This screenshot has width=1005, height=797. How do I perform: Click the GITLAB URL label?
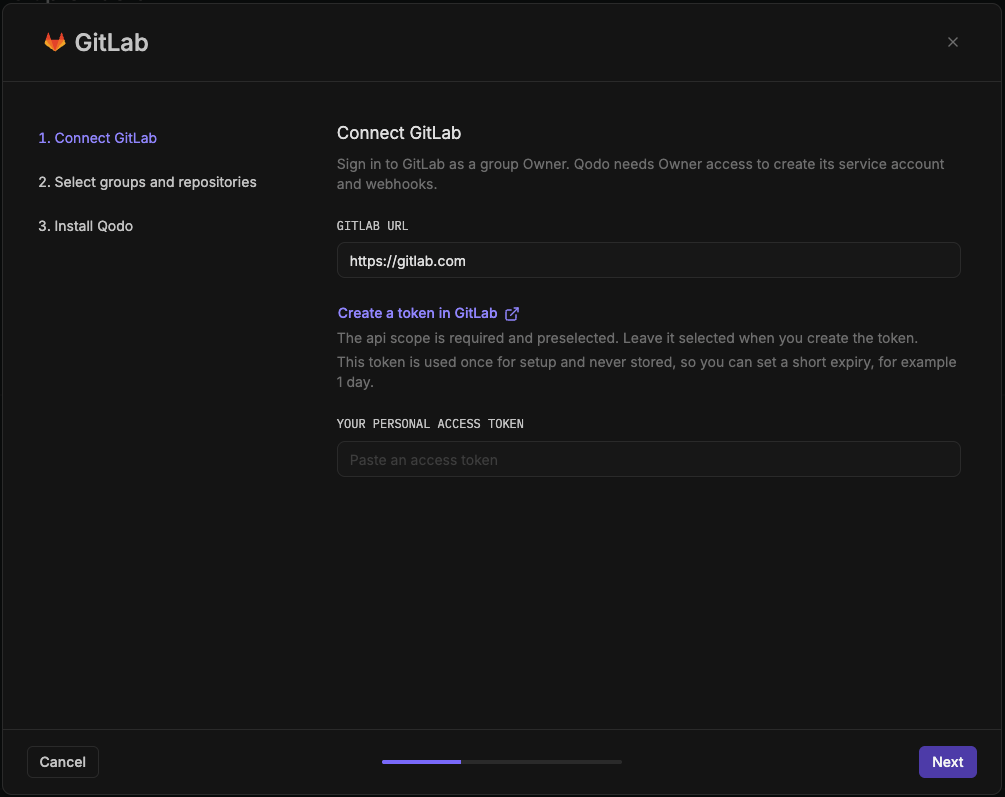click(372, 226)
